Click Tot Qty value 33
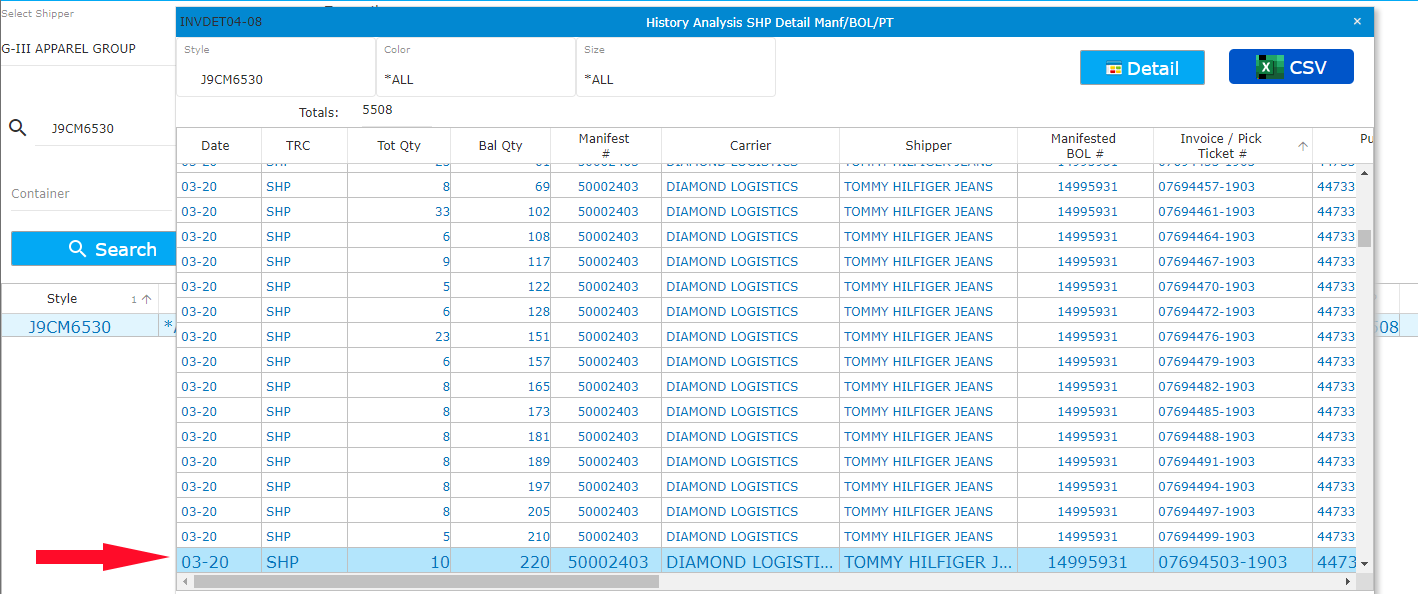This screenshot has height=594, width=1418. (x=442, y=211)
